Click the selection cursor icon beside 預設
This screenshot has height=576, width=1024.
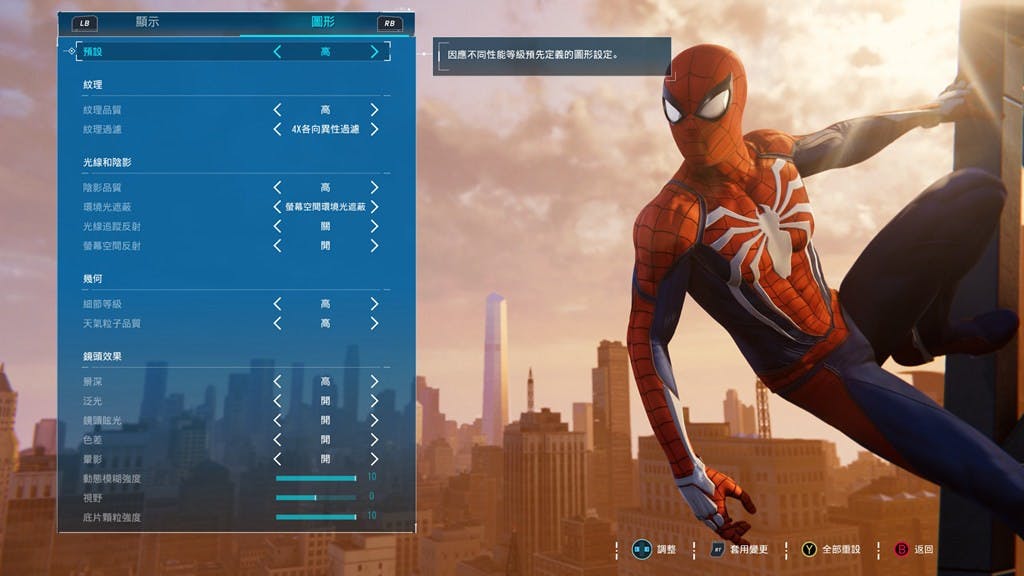pos(71,51)
